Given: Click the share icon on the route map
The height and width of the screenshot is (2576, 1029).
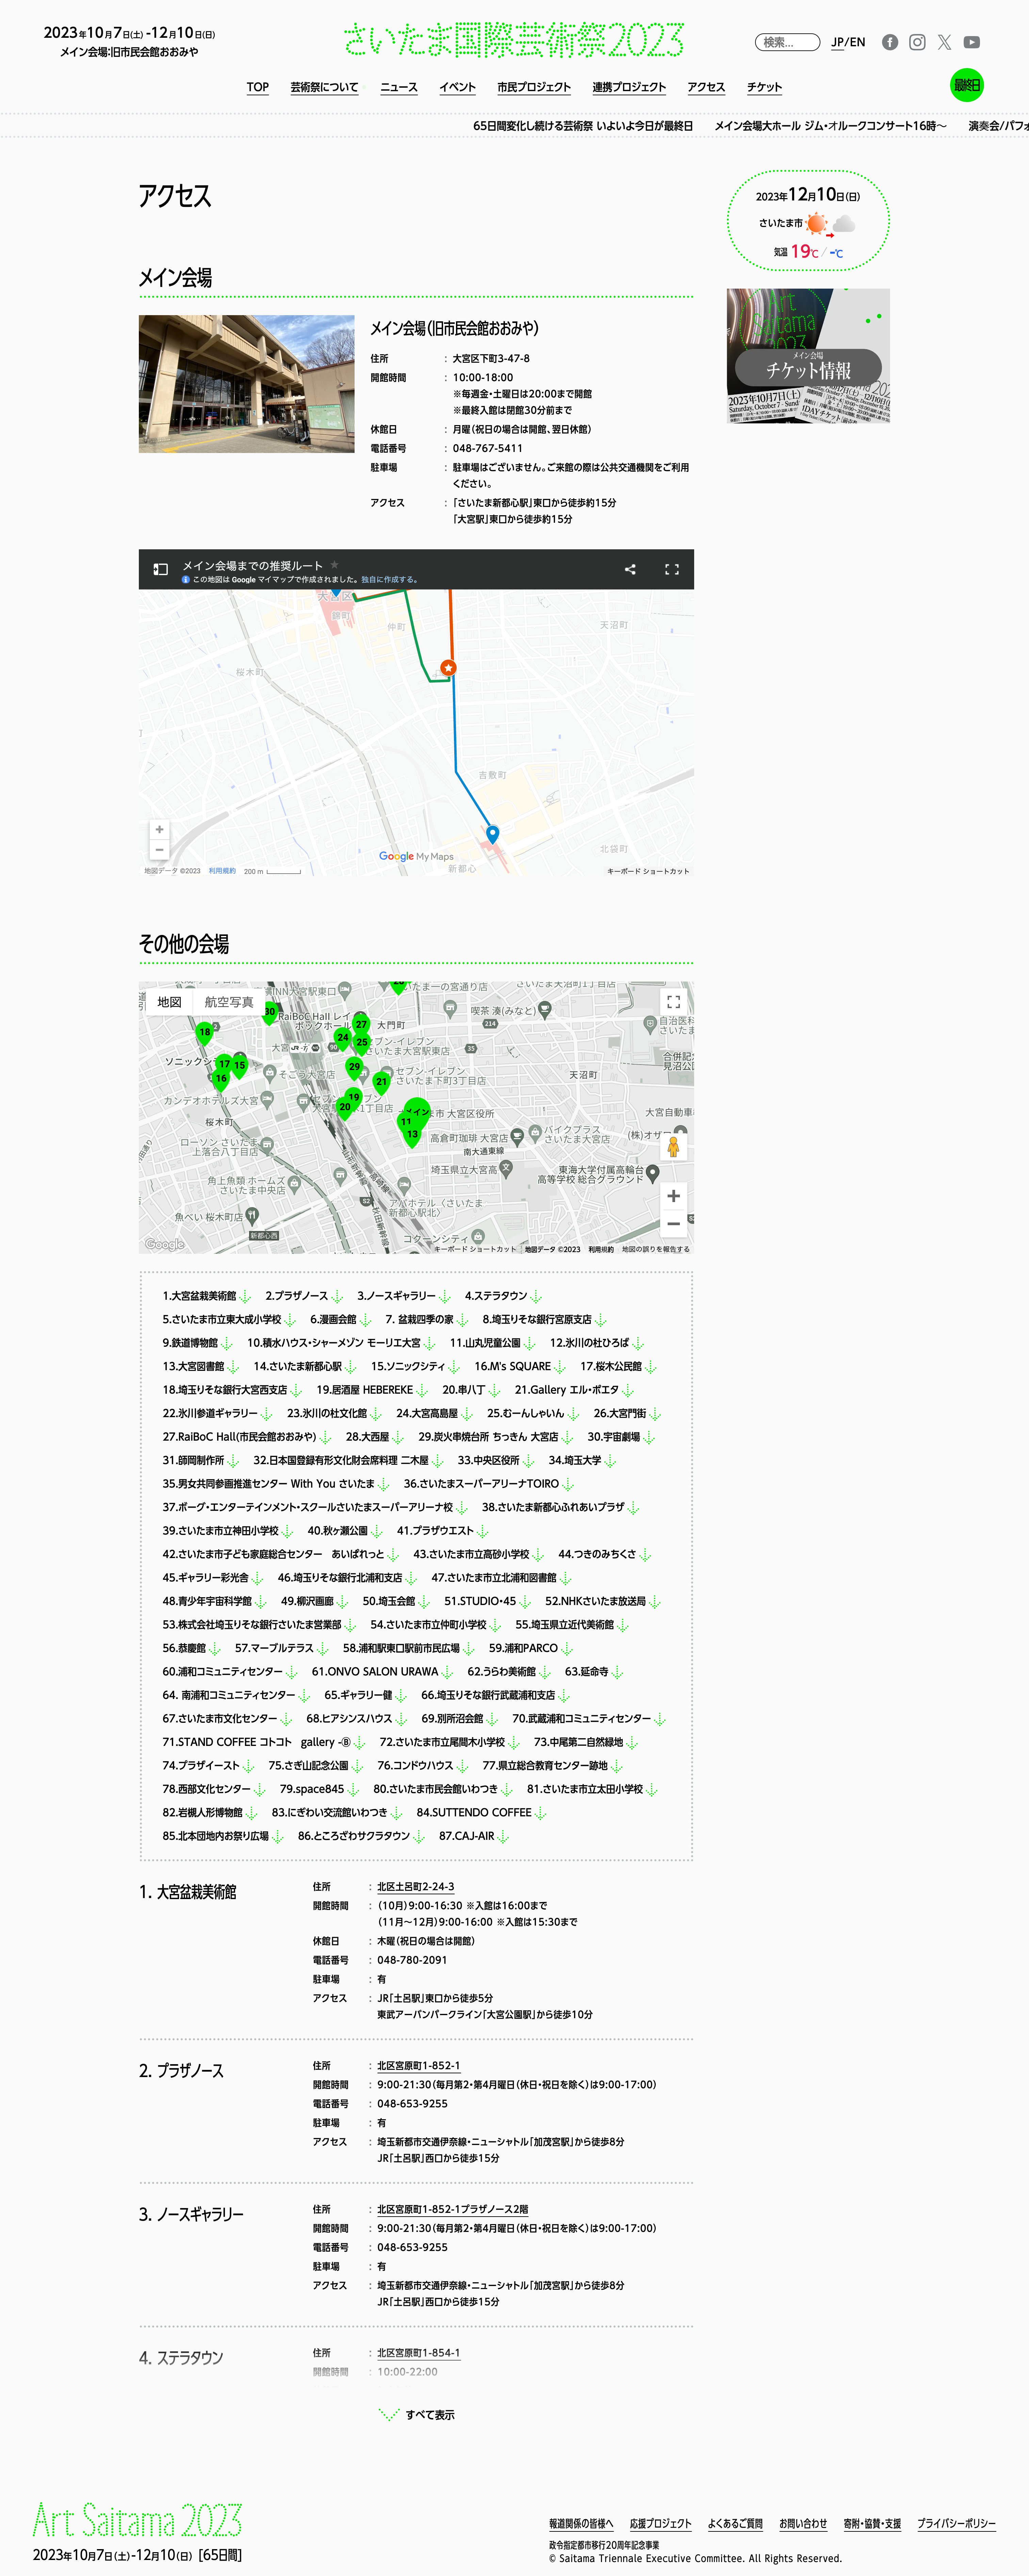Looking at the screenshot, I should click(630, 569).
